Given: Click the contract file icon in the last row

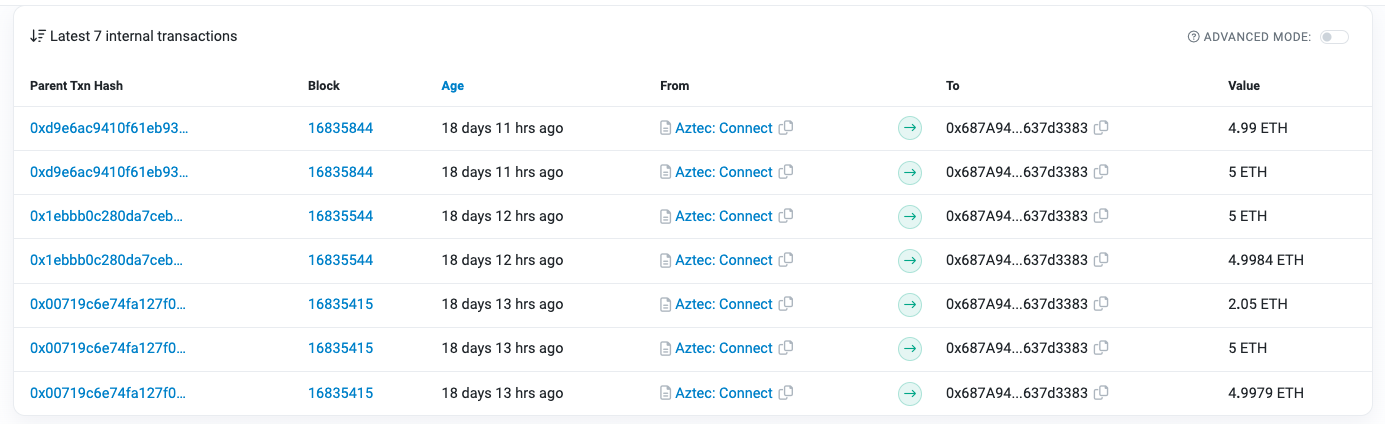Looking at the screenshot, I should [665, 393].
